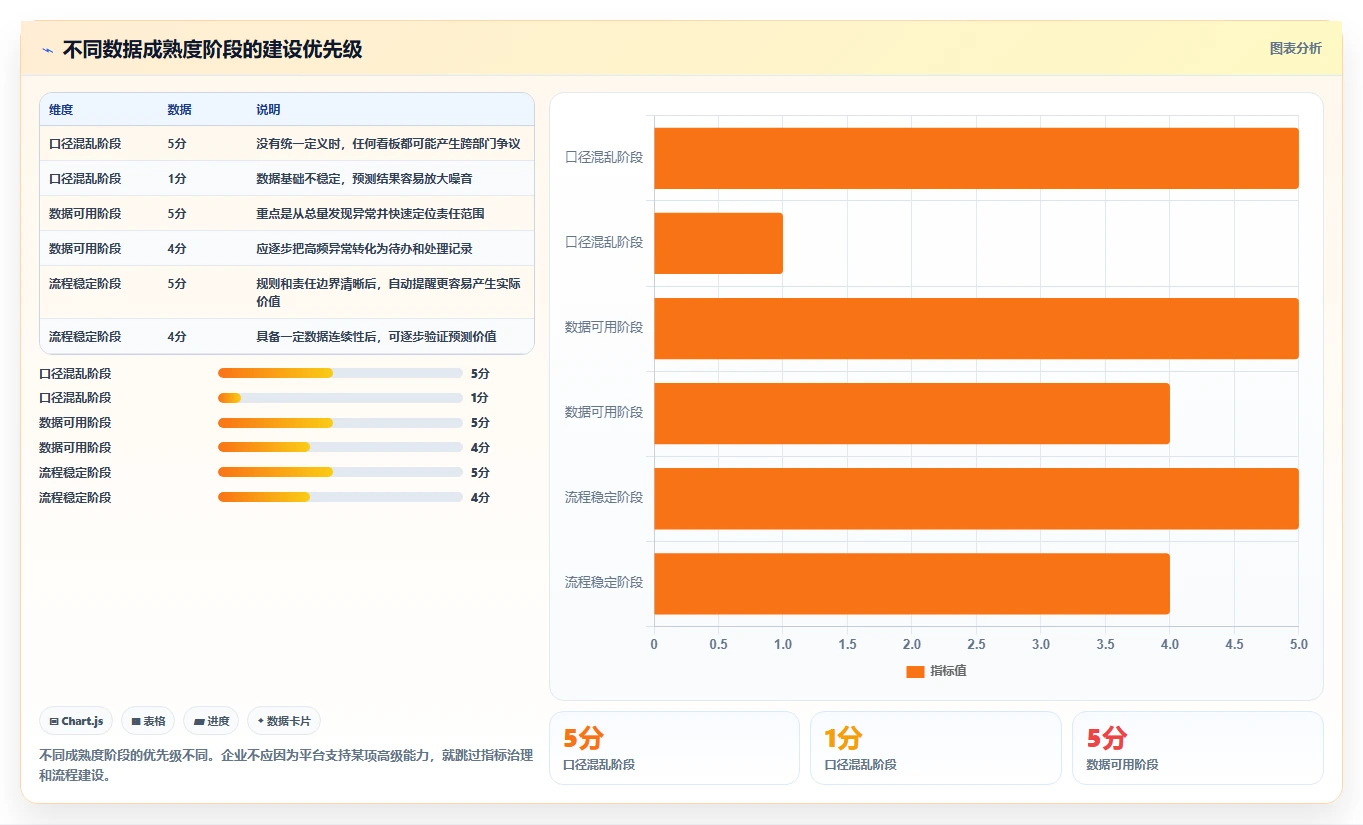Image resolution: width=1363 pixels, height=825 pixels.
Task: Click the 0.5 tick label on the chart axis
Action: (x=718, y=645)
